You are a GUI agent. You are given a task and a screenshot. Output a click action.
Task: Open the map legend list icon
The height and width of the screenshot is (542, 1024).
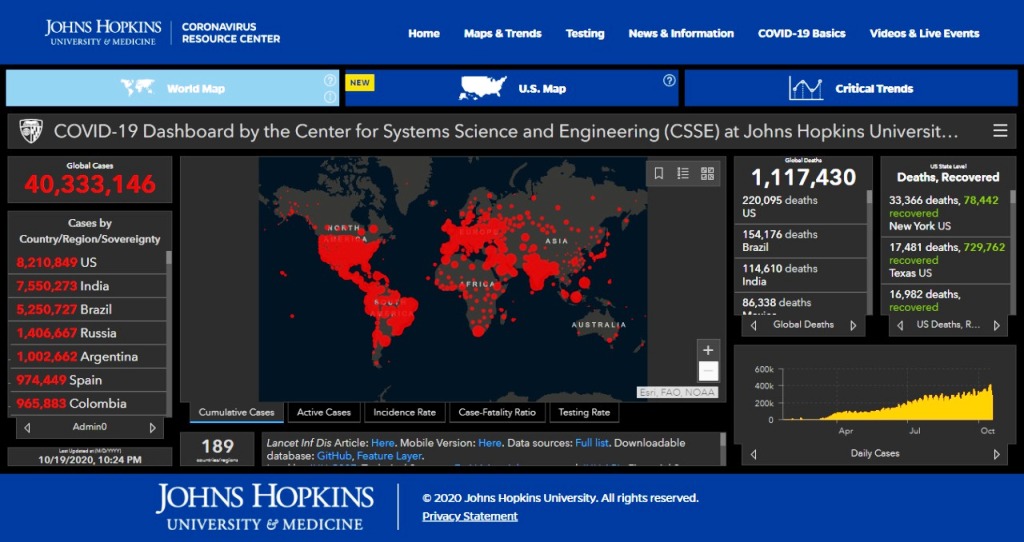(x=683, y=174)
